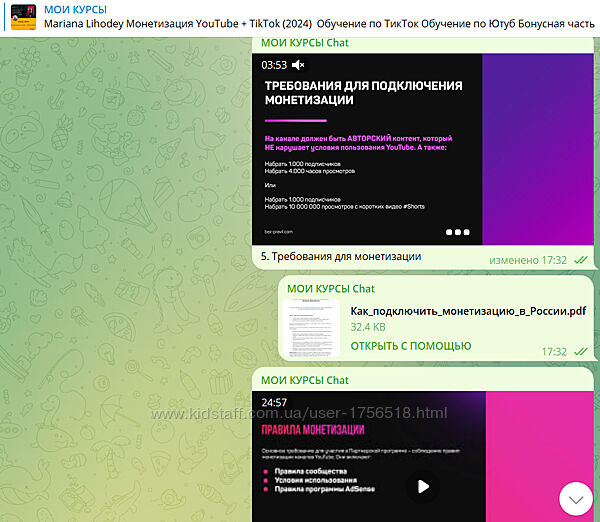600x522 pixels.
Task: Click the three dots on first video slide
Action: [456, 232]
